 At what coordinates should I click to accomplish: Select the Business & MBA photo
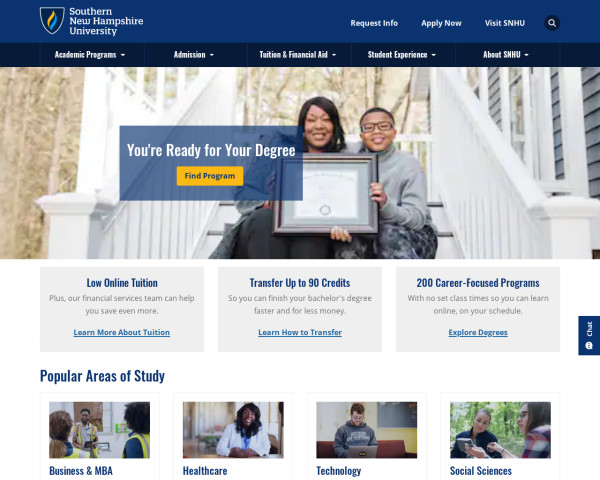point(99,430)
